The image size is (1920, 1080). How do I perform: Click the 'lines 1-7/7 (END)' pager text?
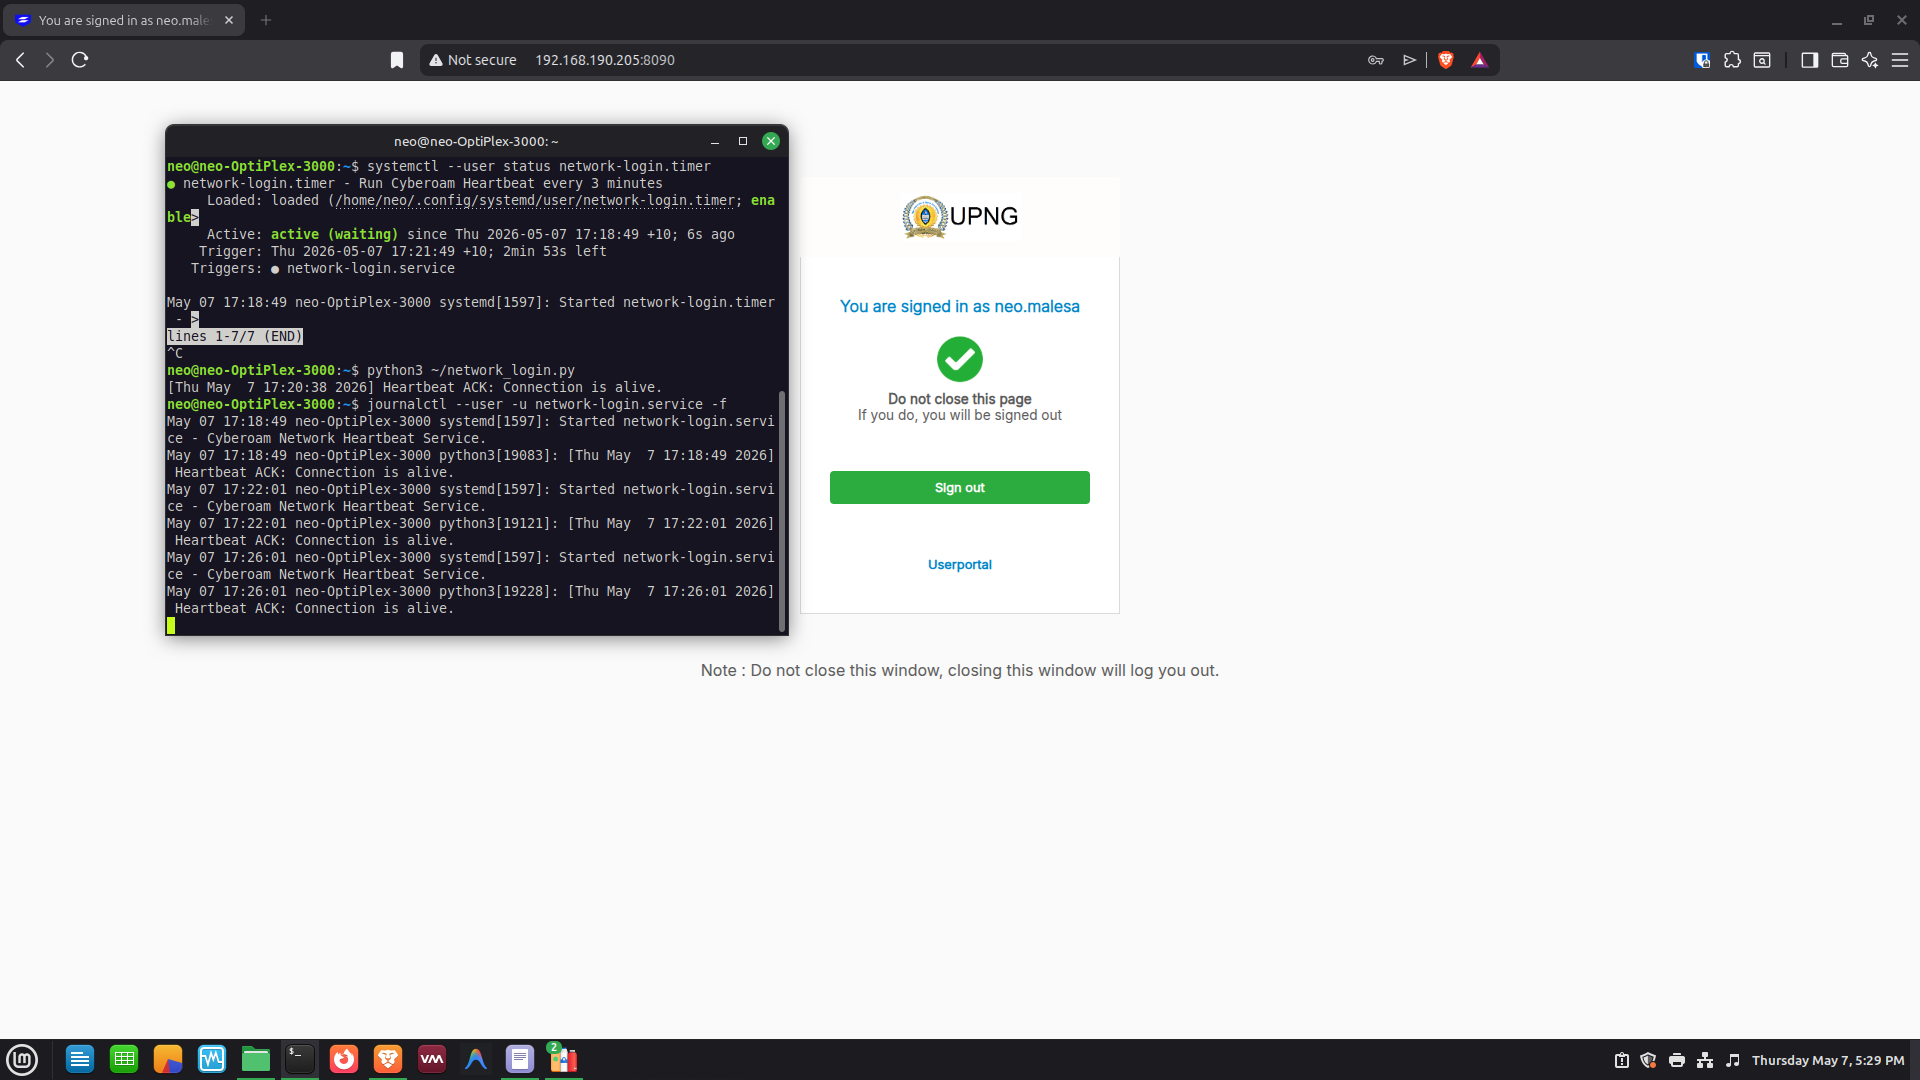tap(235, 337)
